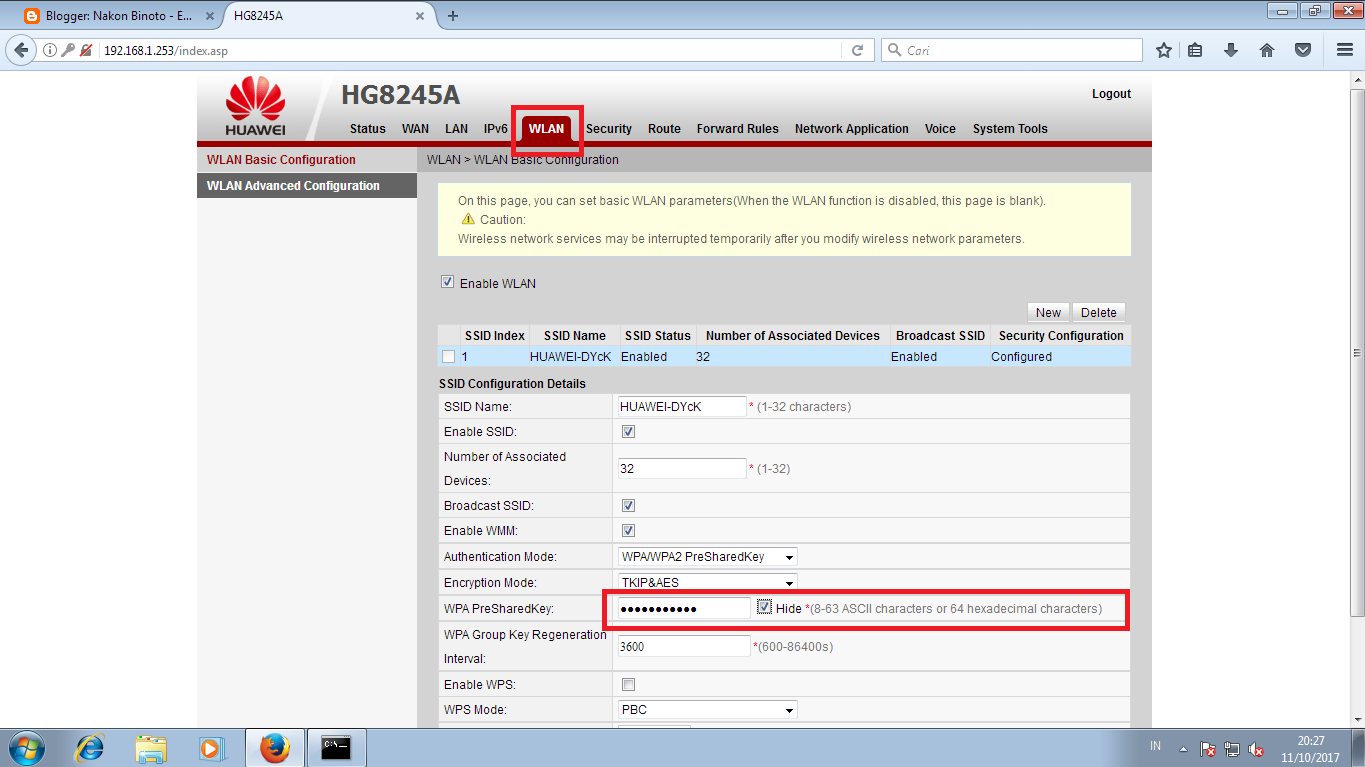Open the IPv6 menu tab
Viewport: 1365px width, 767px height.
496,129
